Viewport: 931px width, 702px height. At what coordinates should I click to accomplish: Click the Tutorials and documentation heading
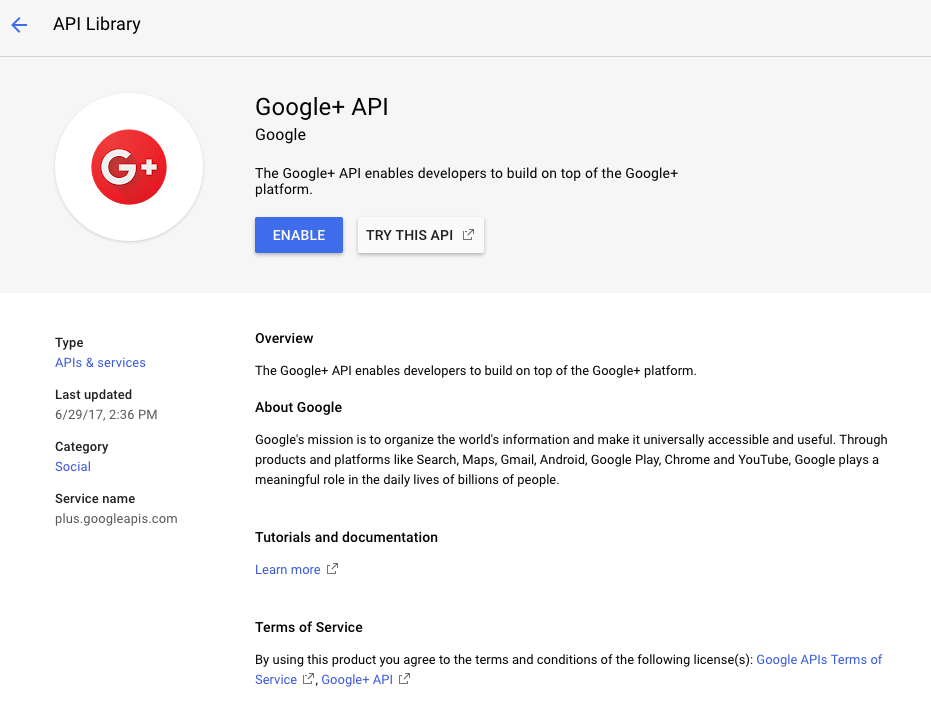point(346,537)
